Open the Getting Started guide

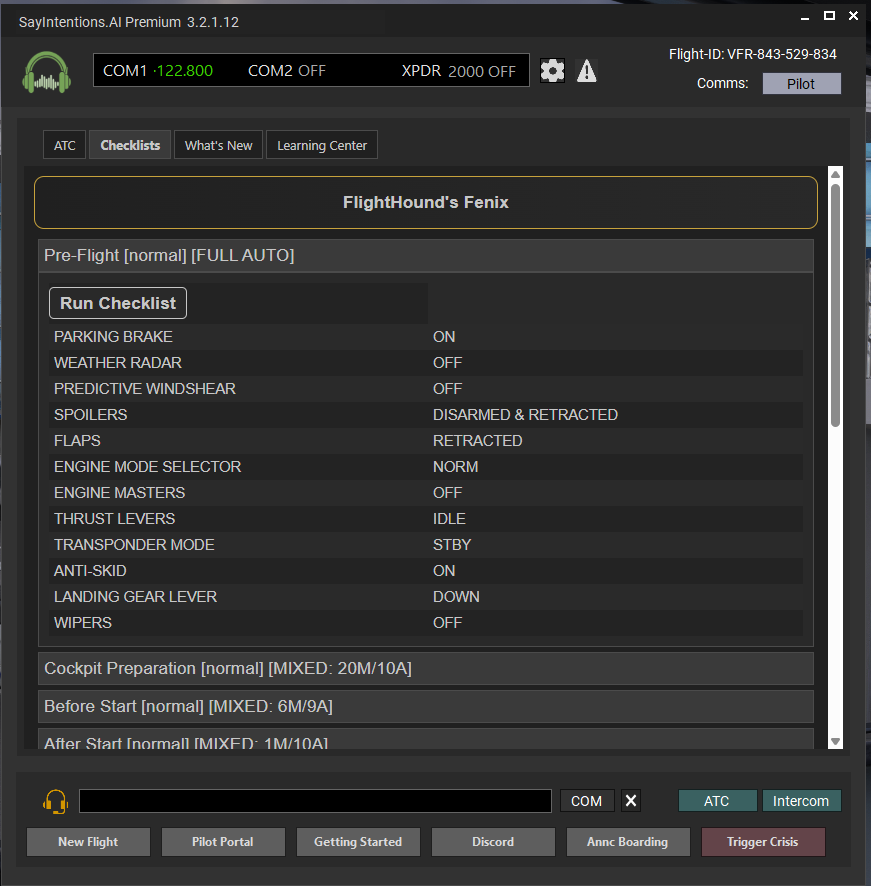(358, 842)
